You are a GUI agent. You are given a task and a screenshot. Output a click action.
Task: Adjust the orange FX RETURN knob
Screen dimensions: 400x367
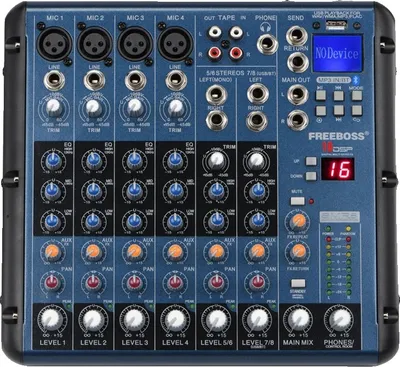[298, 252]
